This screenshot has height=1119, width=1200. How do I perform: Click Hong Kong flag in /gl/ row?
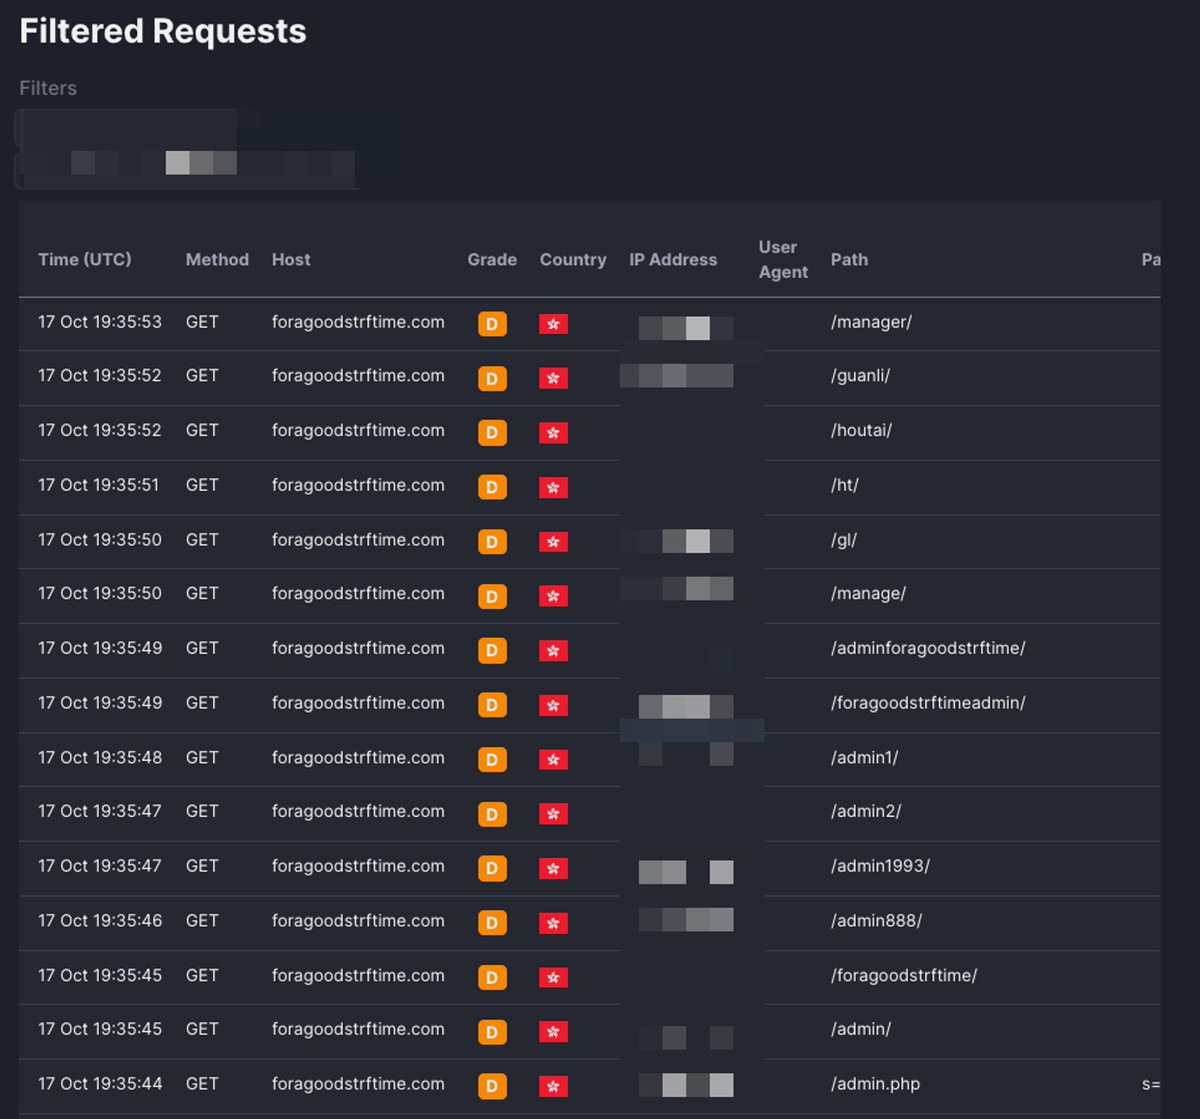[553, 542]
